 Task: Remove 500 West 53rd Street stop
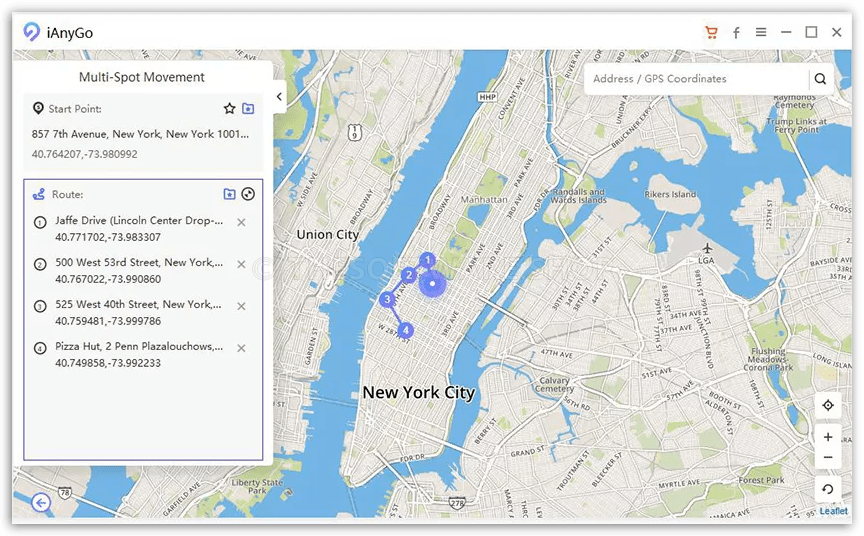tap(241, 264)
